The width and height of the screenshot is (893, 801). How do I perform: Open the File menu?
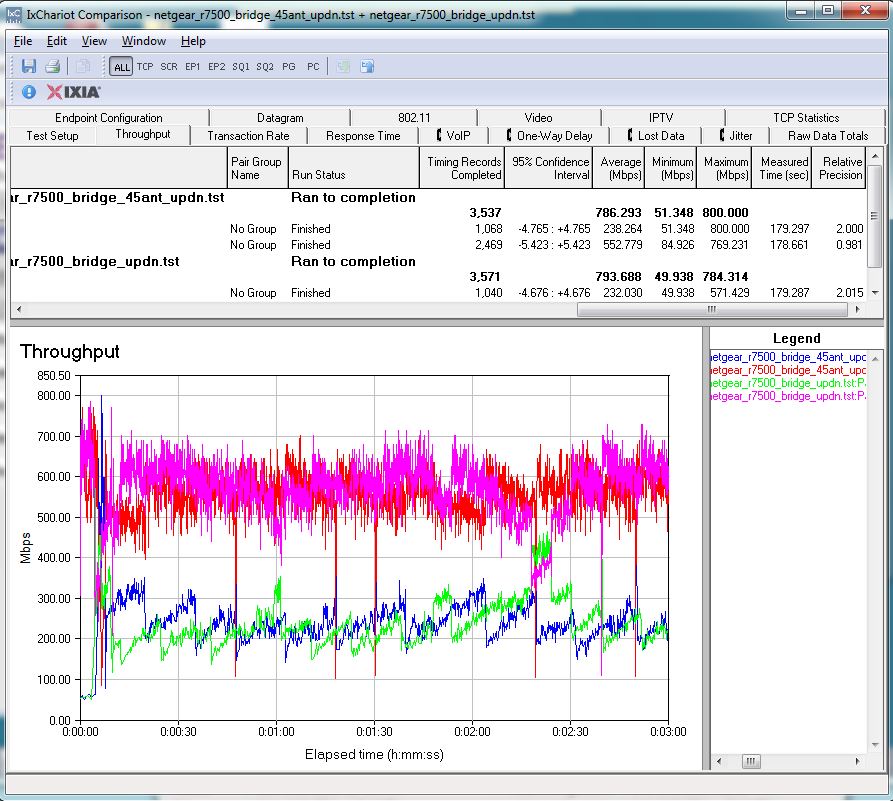pos(23,41)
